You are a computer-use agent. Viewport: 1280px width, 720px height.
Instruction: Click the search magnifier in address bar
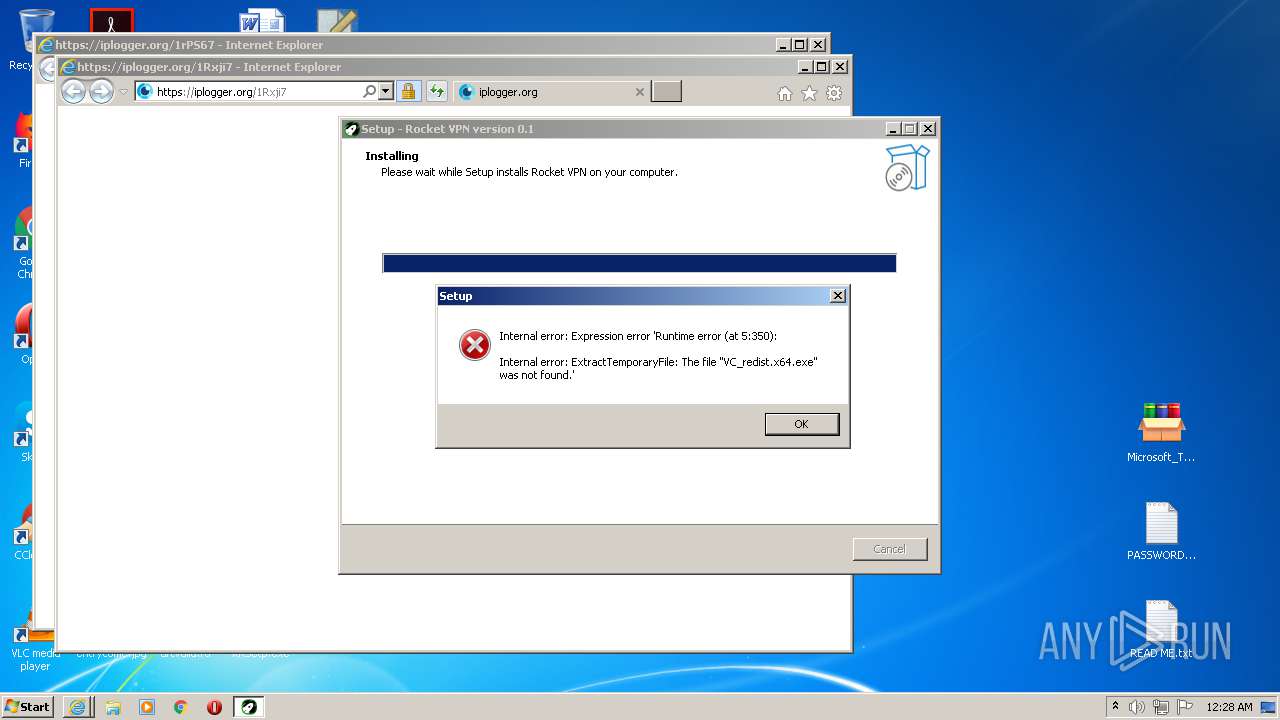[369, 92]
